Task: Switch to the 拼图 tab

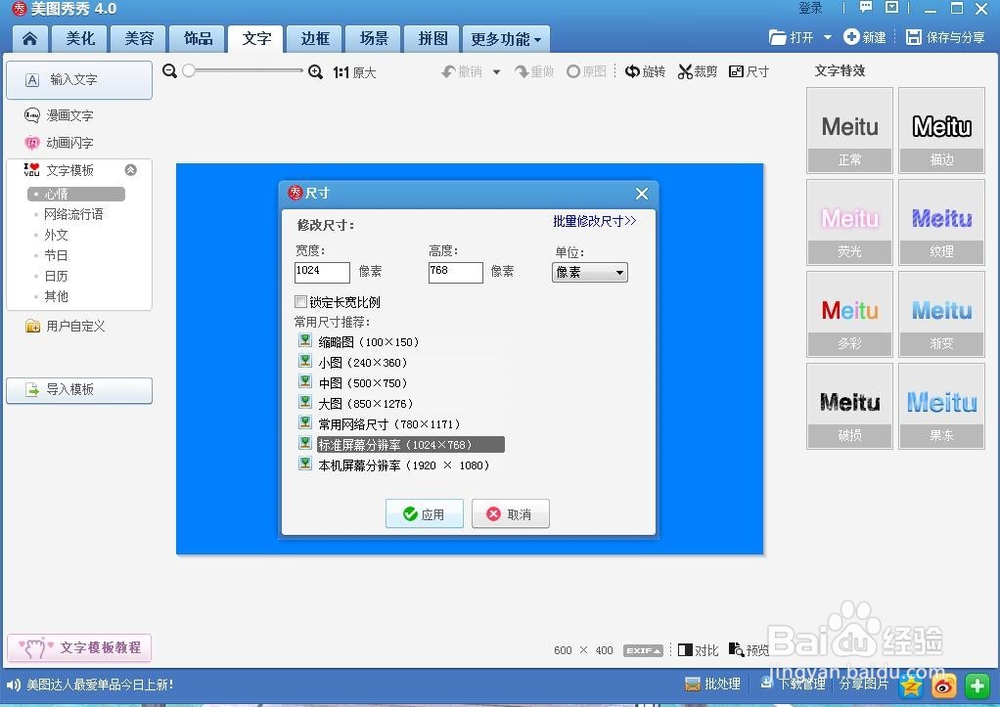Action: pyautogui.click(x=431, y=38)
